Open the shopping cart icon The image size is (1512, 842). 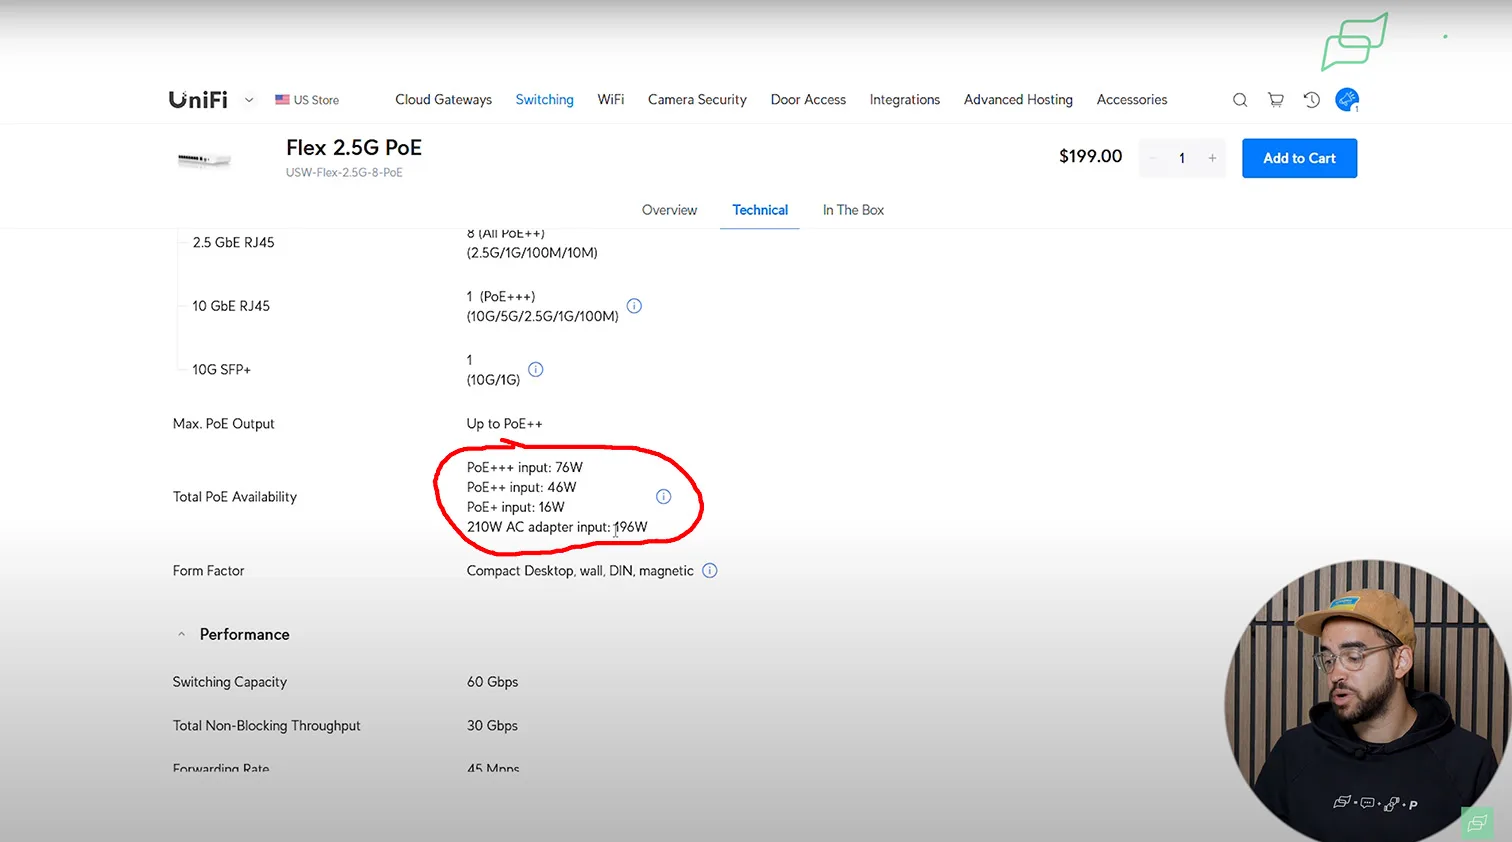click(1276, 100)
